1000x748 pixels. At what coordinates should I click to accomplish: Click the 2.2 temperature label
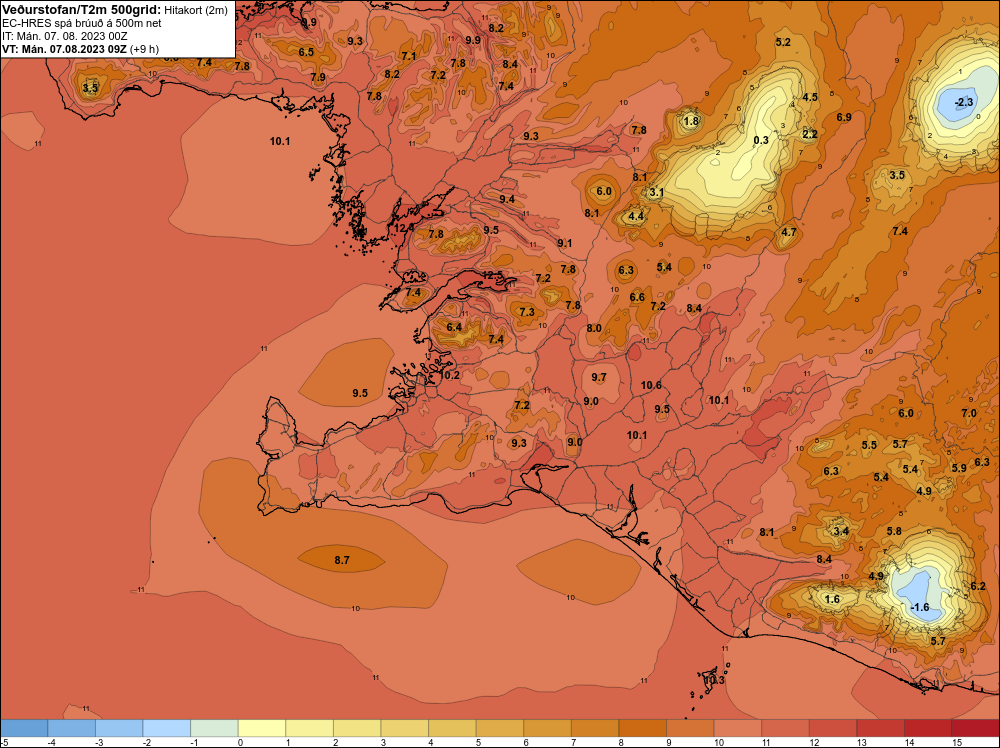[809, 134]
